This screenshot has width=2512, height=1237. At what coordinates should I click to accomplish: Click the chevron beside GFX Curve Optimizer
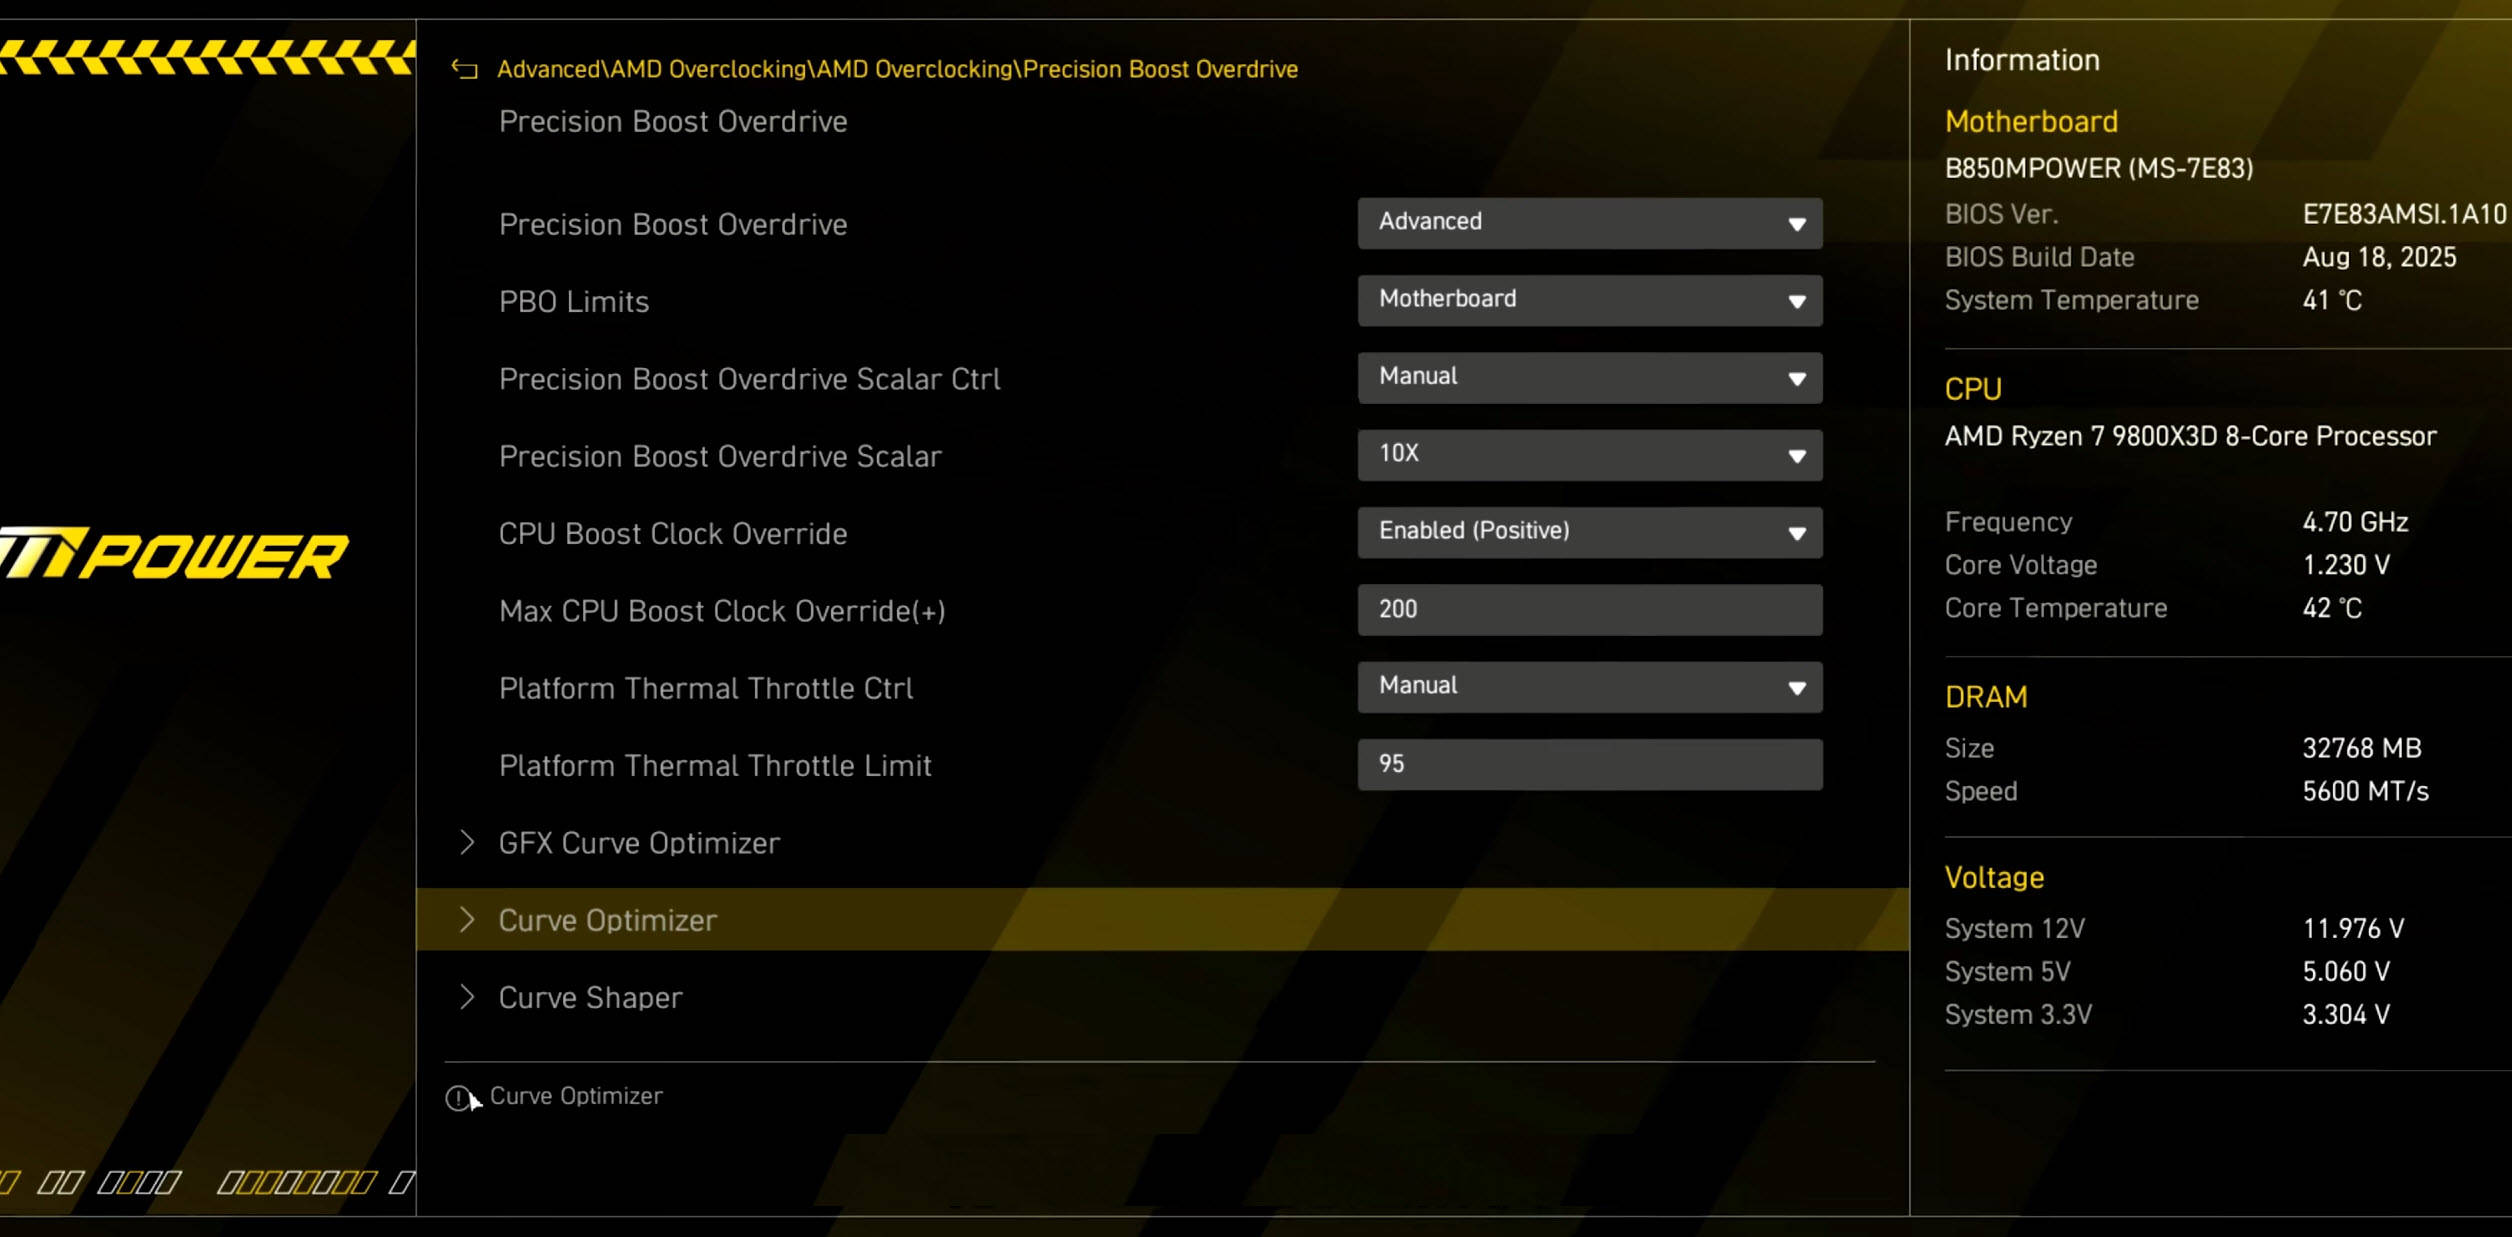click(466, 842)
